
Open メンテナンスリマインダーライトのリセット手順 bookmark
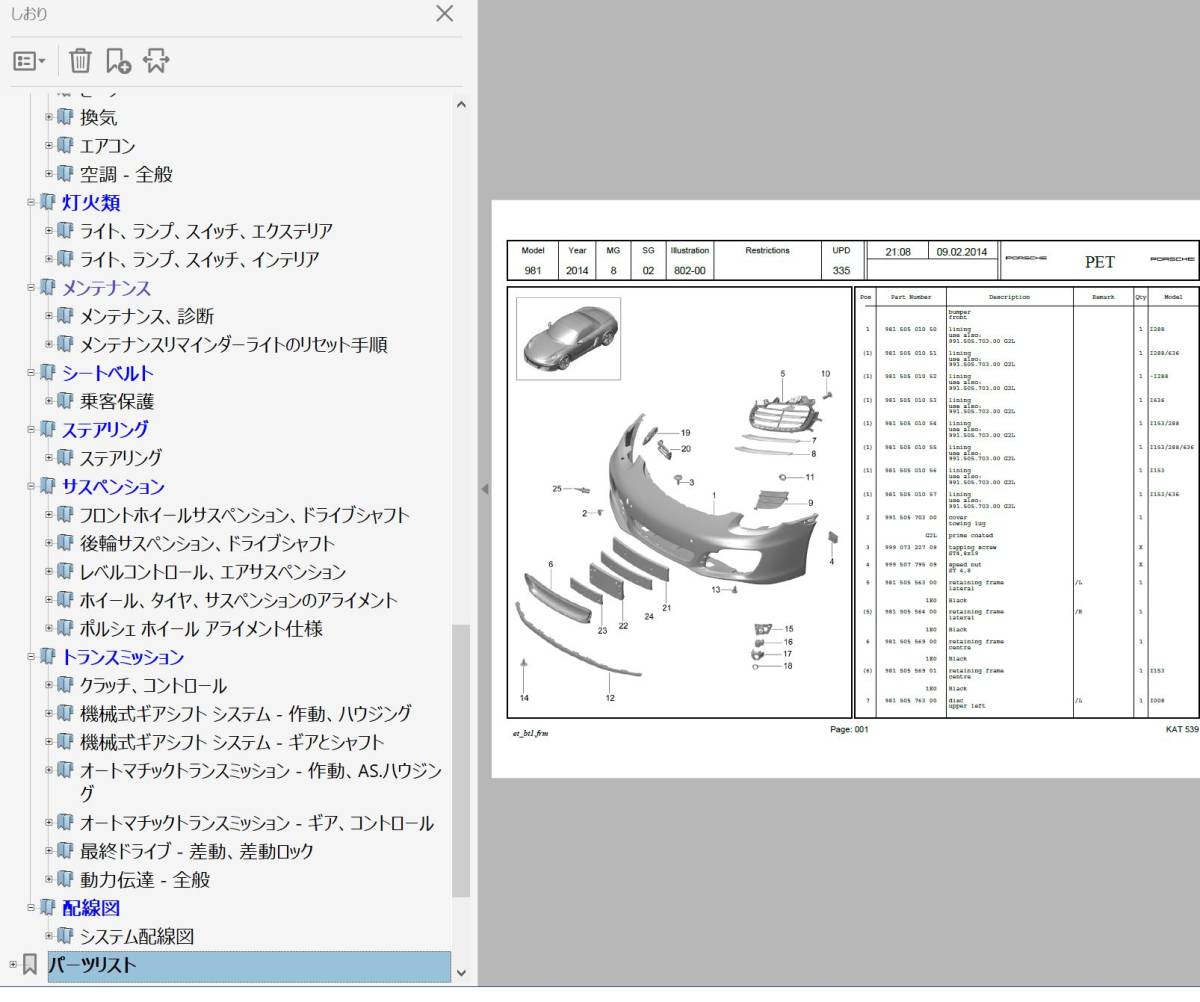(234, 345)
